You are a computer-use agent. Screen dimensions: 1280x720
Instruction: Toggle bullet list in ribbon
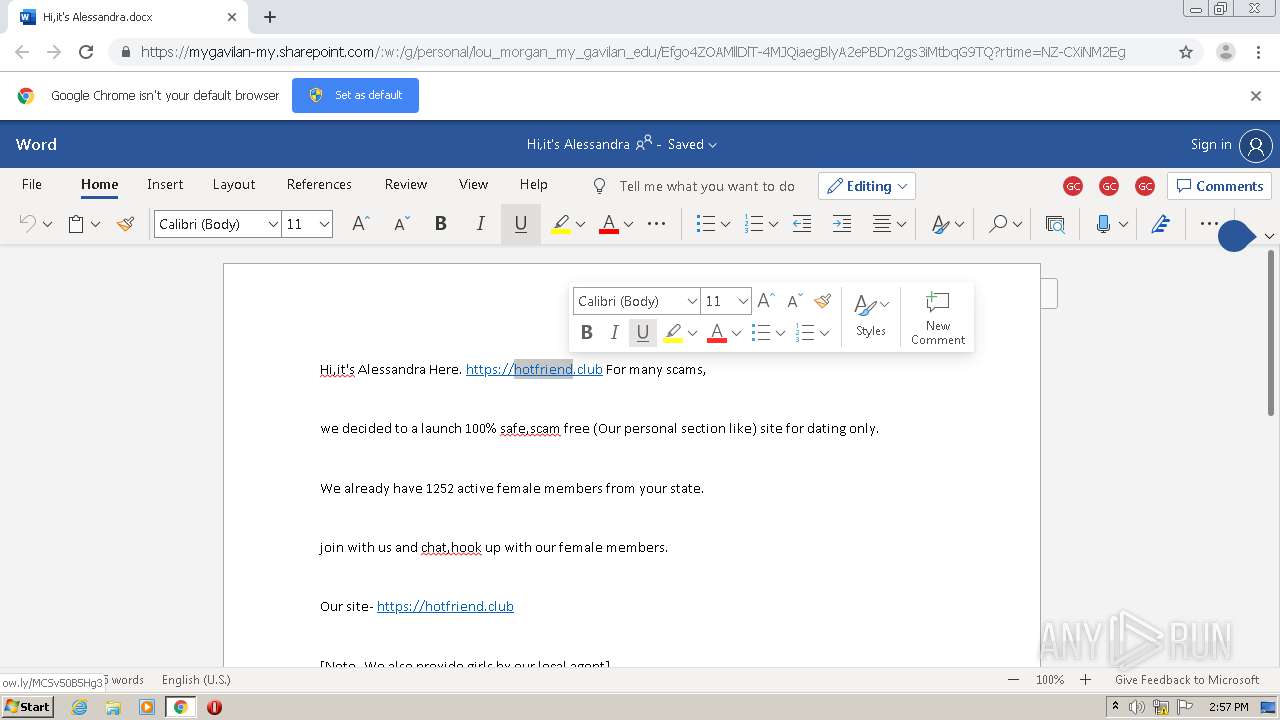(706, 224)
